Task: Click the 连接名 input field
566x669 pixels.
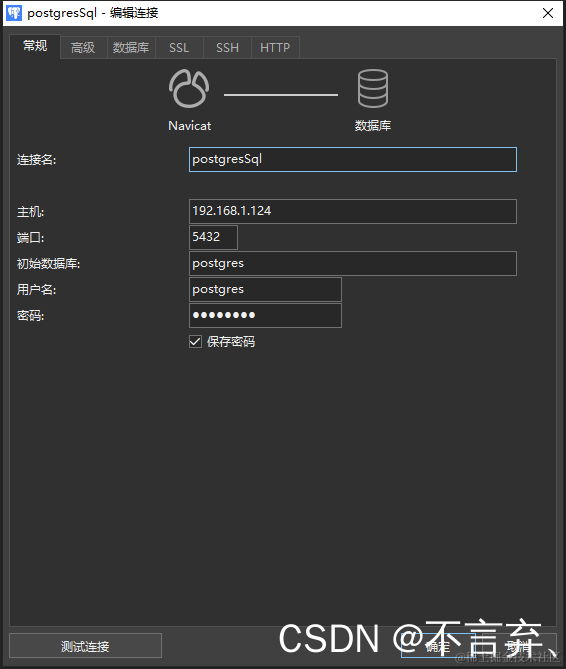Action: point(353,160)
